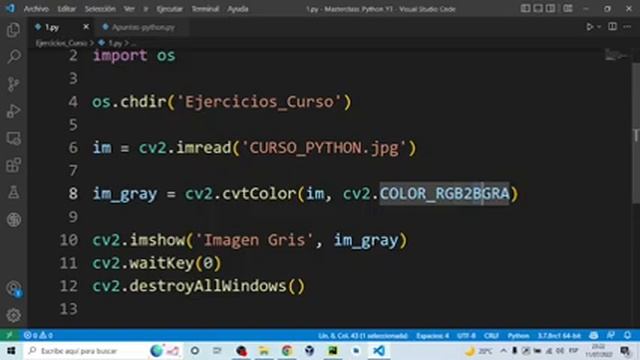Open the Explorer view in activity bar
This screenshot has height=360, width=640.
[13, 30]
